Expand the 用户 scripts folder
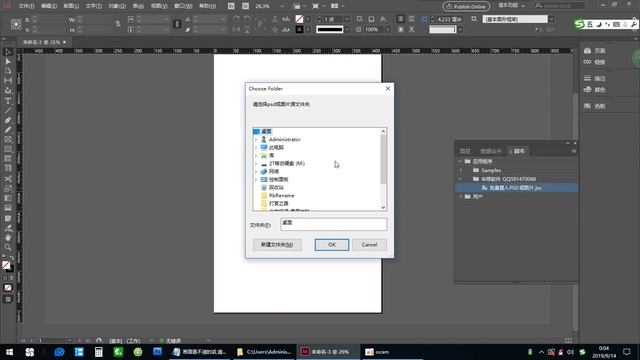 [461, 197]
